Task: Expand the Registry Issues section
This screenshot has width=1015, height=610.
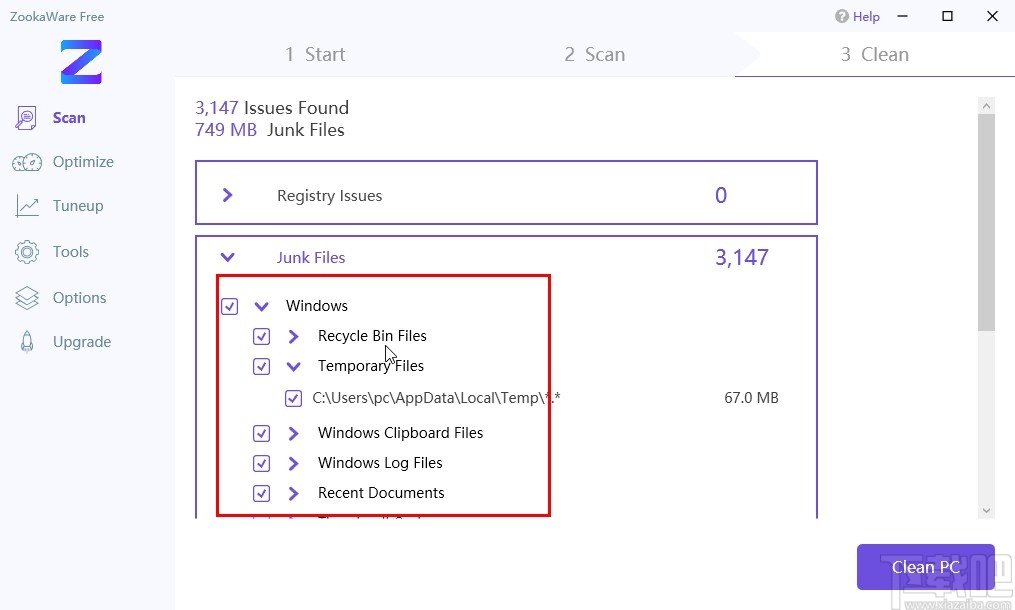Action: [228, 195]
